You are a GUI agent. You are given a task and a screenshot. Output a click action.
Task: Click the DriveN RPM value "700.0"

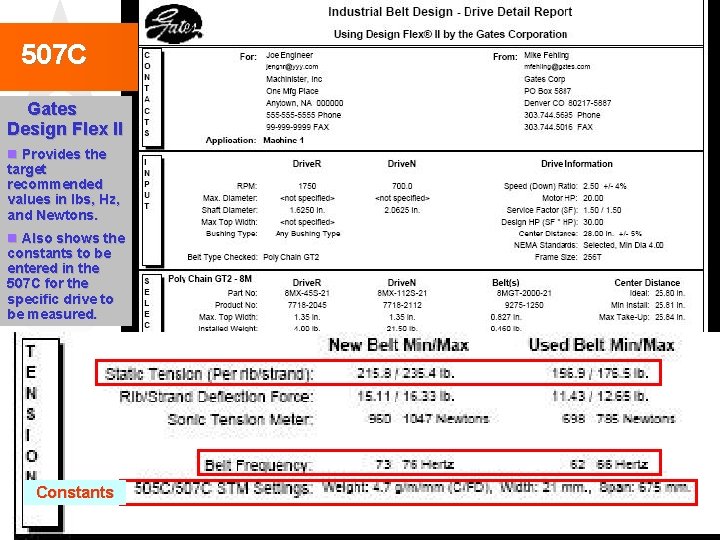[402, 186]
